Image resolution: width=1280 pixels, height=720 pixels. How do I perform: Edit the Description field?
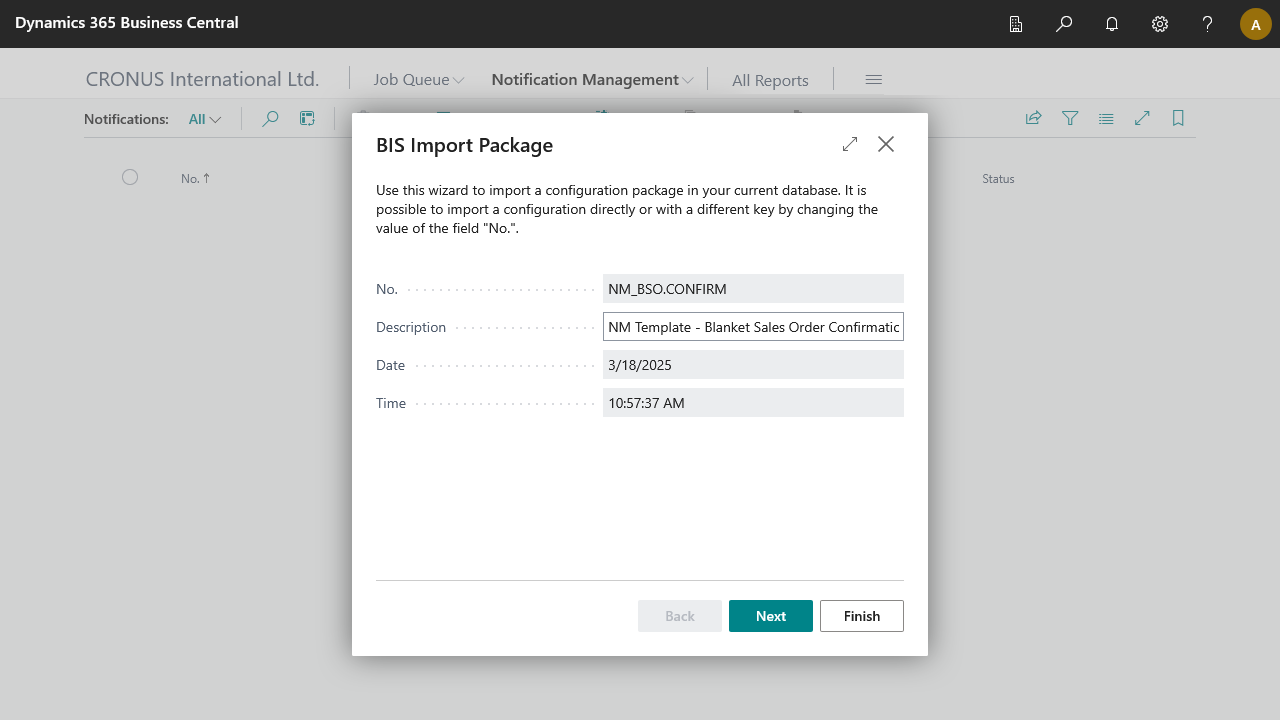tap(753, 327)
